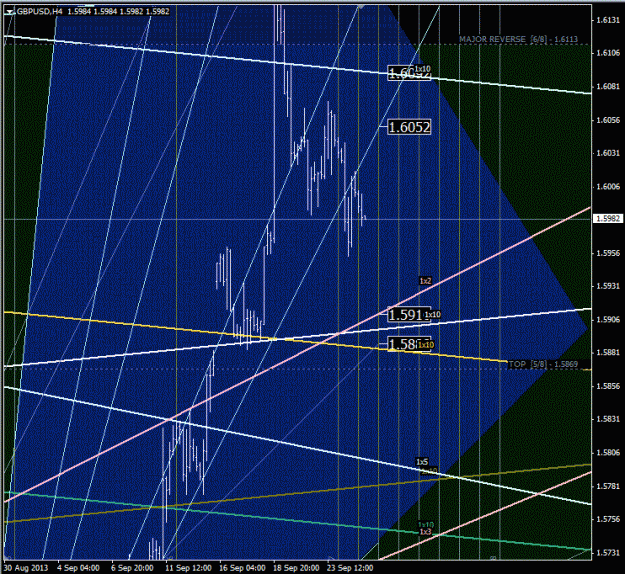Click the 1.6131 price scale value

pyautogui.click(x=608, y=20)
